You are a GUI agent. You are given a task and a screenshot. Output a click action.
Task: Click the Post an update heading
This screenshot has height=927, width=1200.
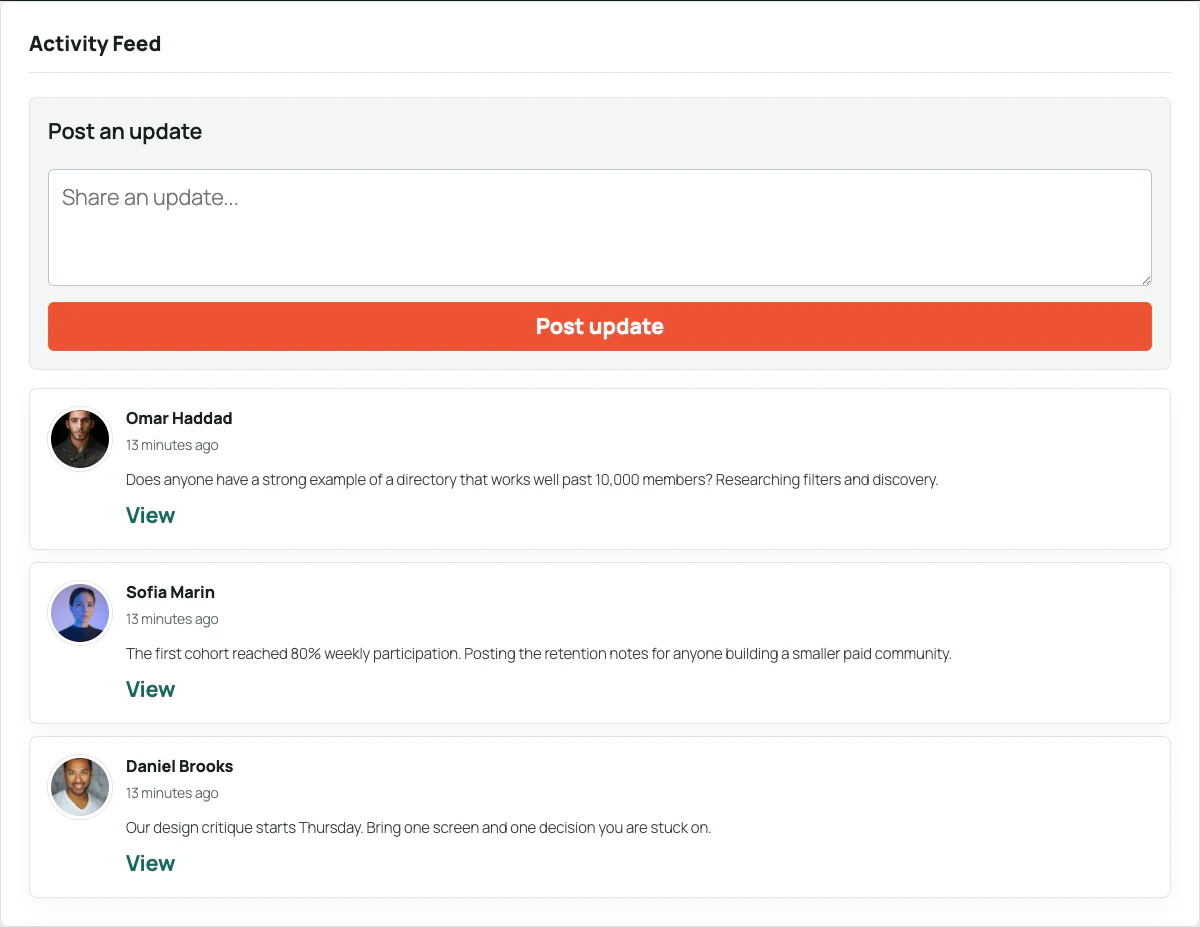(125, 131)
